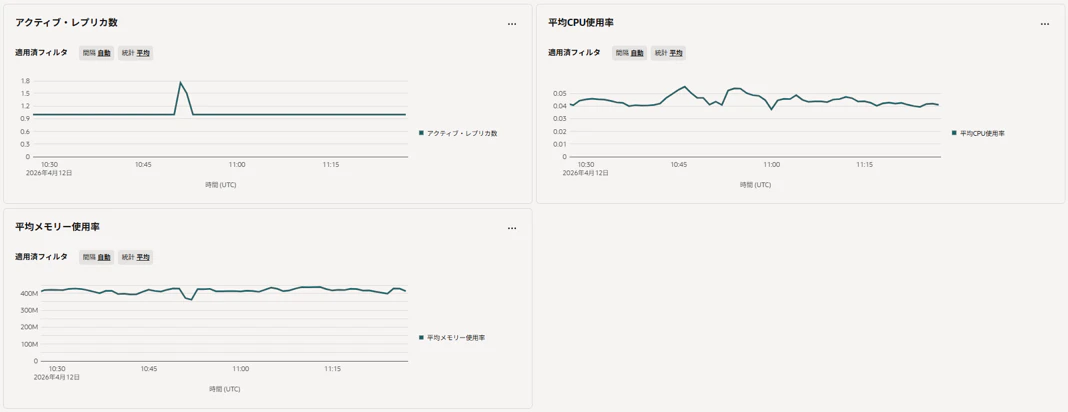
Task: Click the 平均CPU使用率 legend color square
Action: [954, 133]
